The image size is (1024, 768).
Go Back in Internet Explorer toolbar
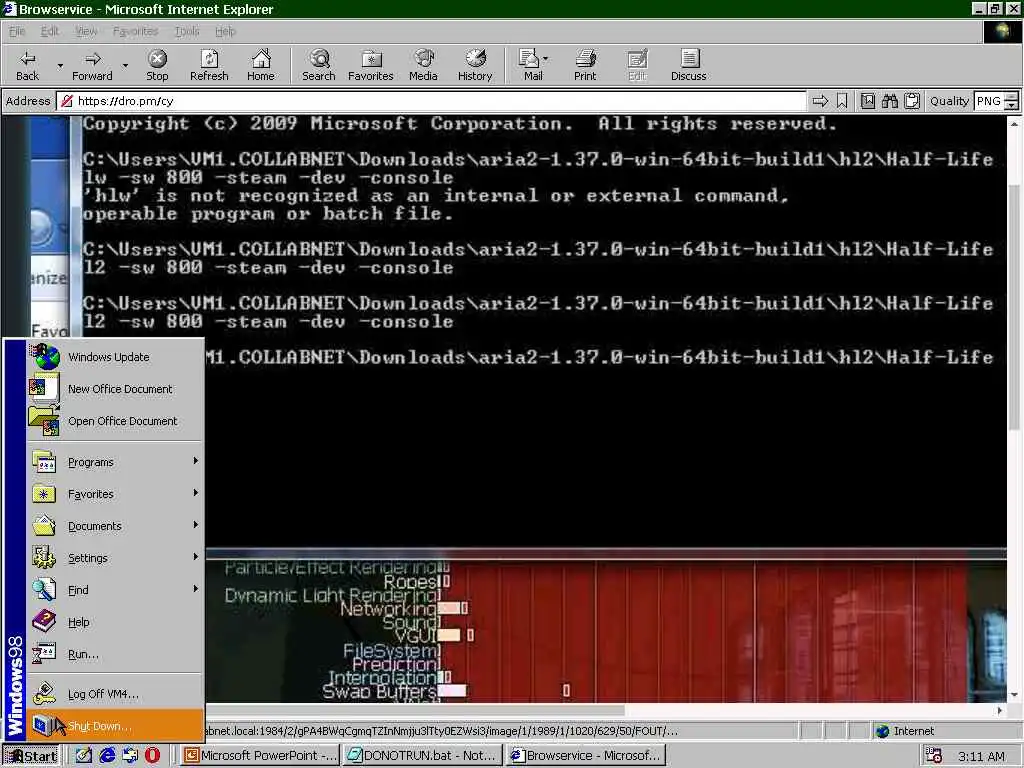point(27,65)
